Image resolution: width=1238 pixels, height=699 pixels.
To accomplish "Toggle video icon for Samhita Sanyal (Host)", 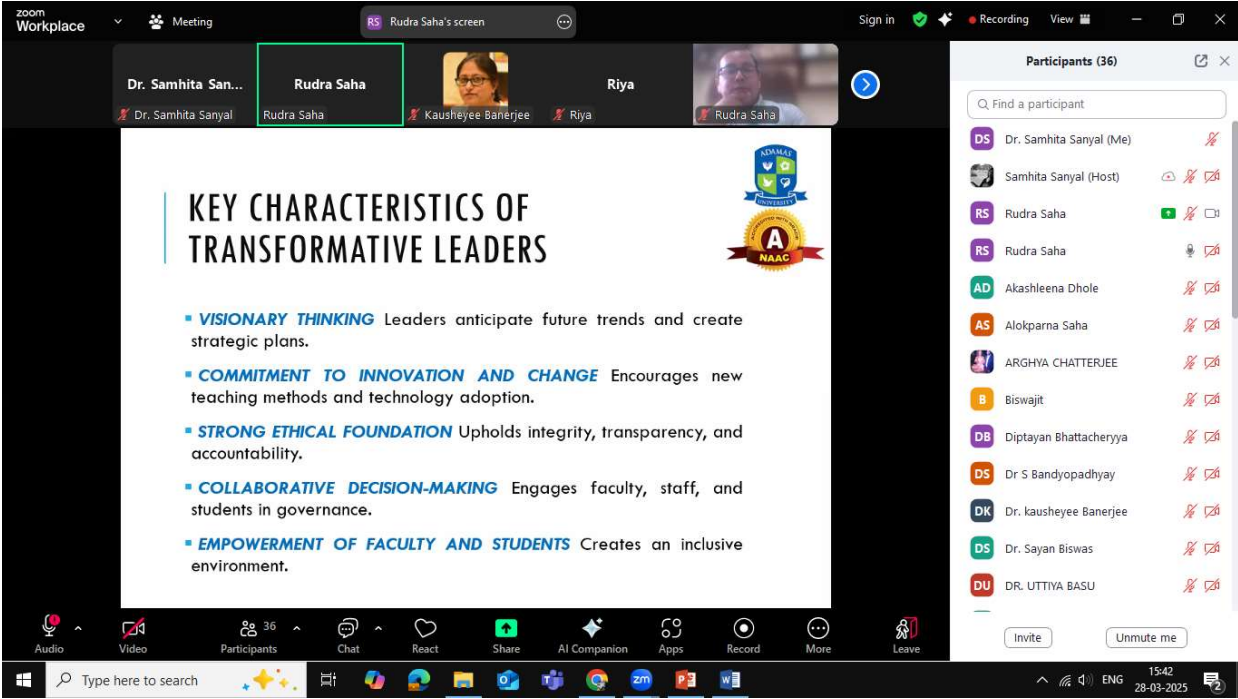I will click(1212, 177).
